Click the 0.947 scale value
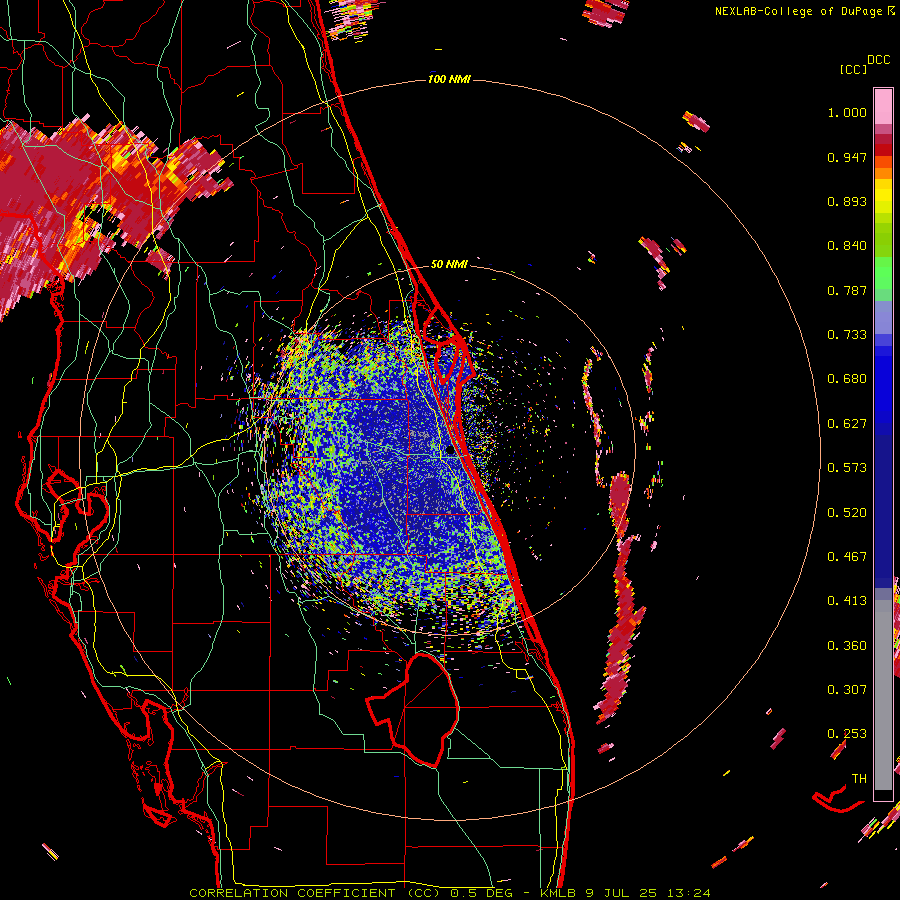This screenshot has width=900, height=900. (x=847, y=157)
